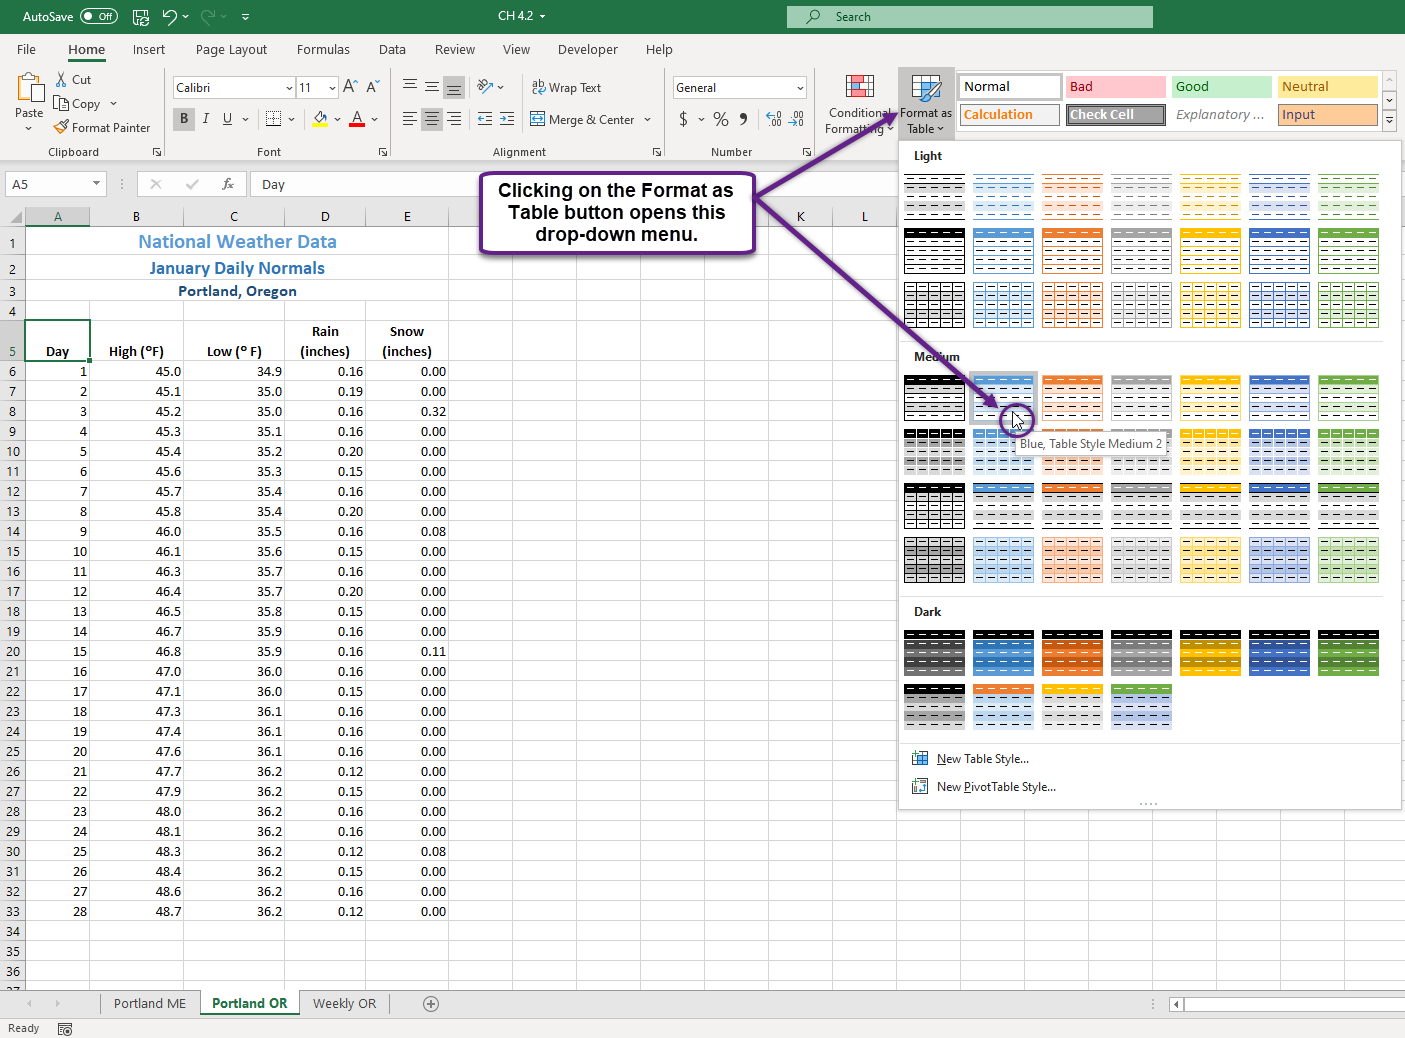The width and height of the screenshot is (1405, 1038).
Task: Click the Save icon in title bar
Action: pos(141,16)
